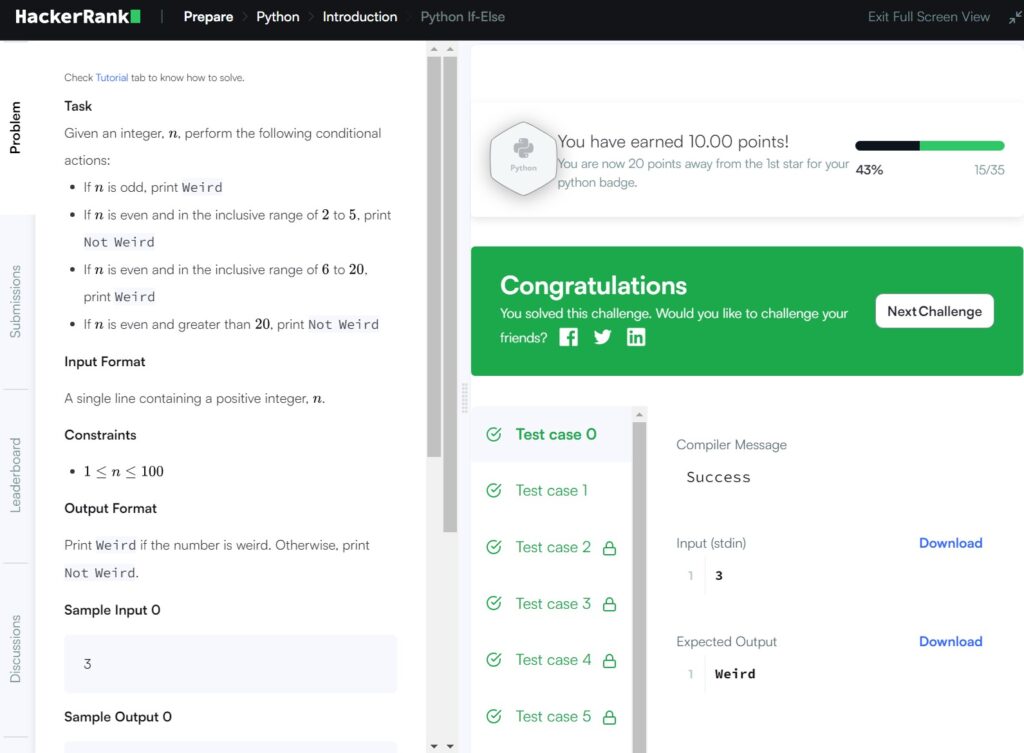Click the LinkedIn share icon
Viewport: 1024px width, 753px height.
(x=636, y=337)
